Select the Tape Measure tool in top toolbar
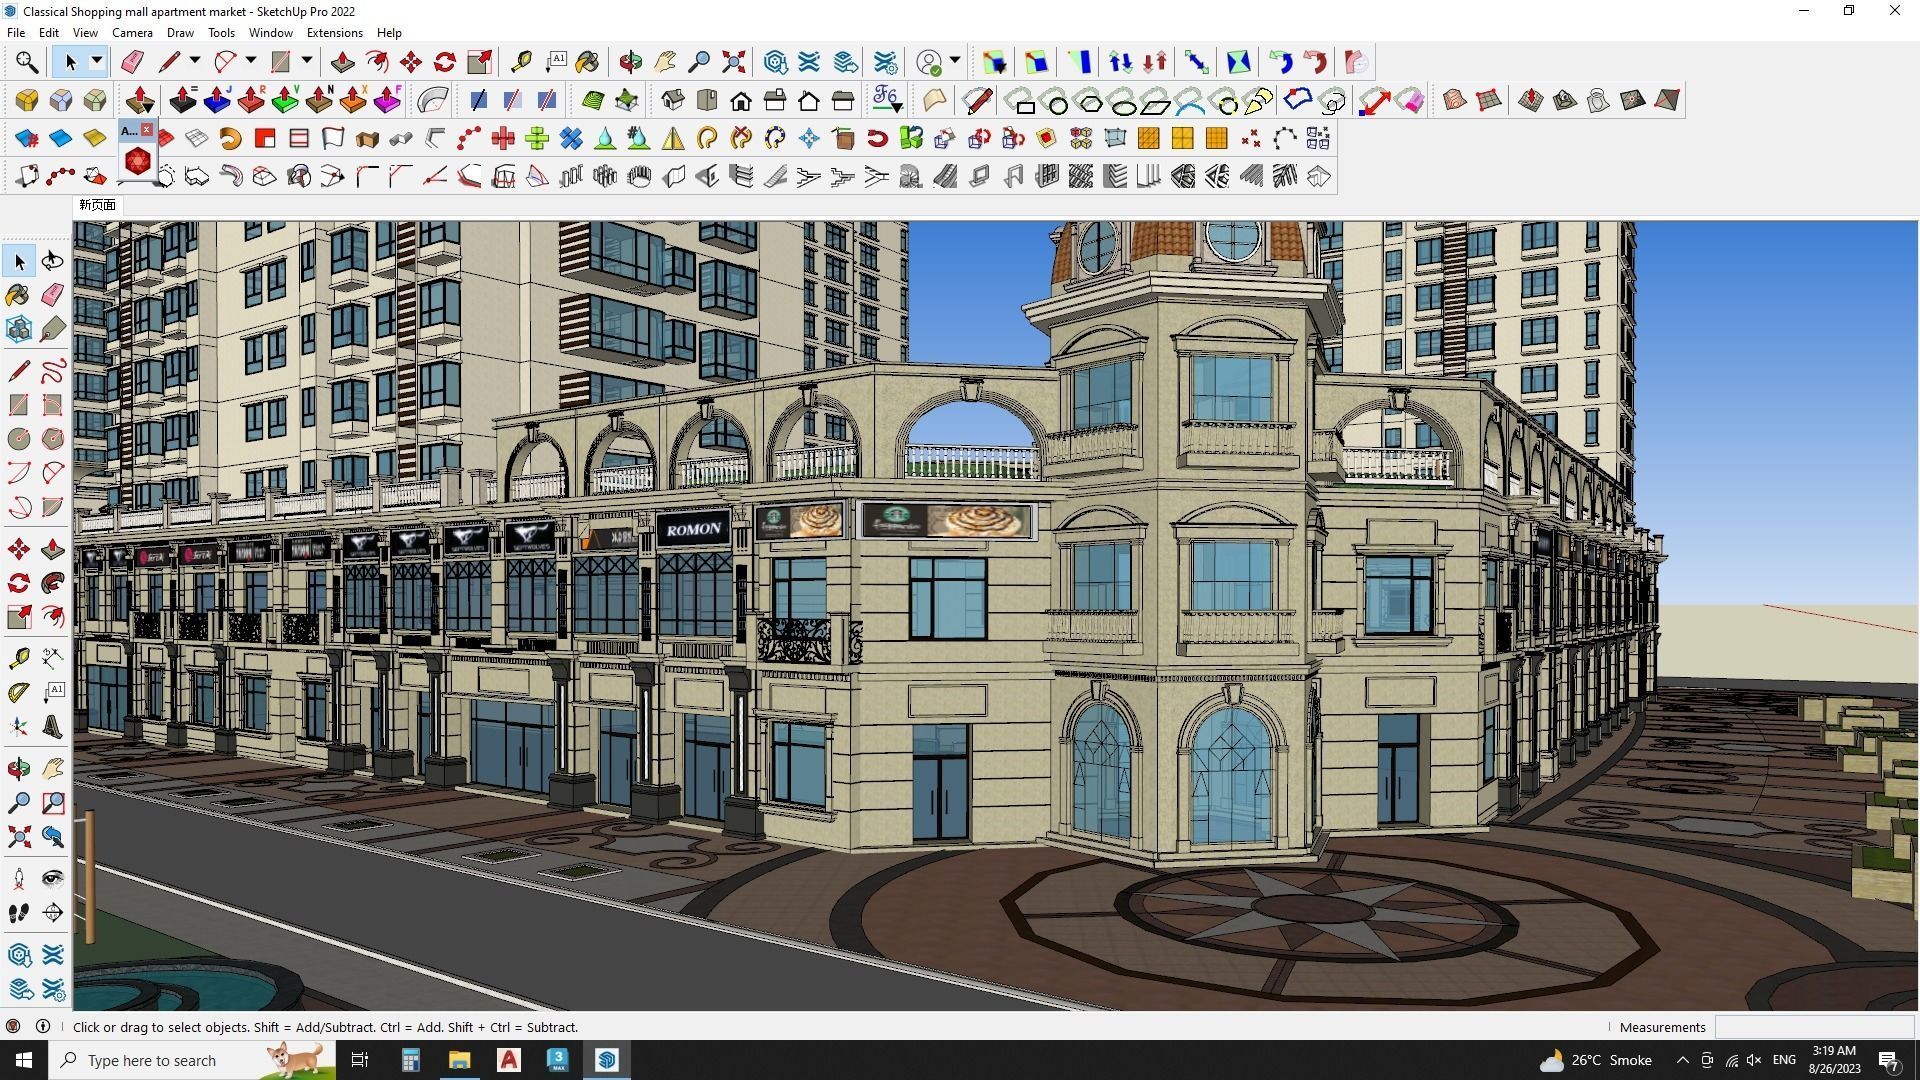 521,62
